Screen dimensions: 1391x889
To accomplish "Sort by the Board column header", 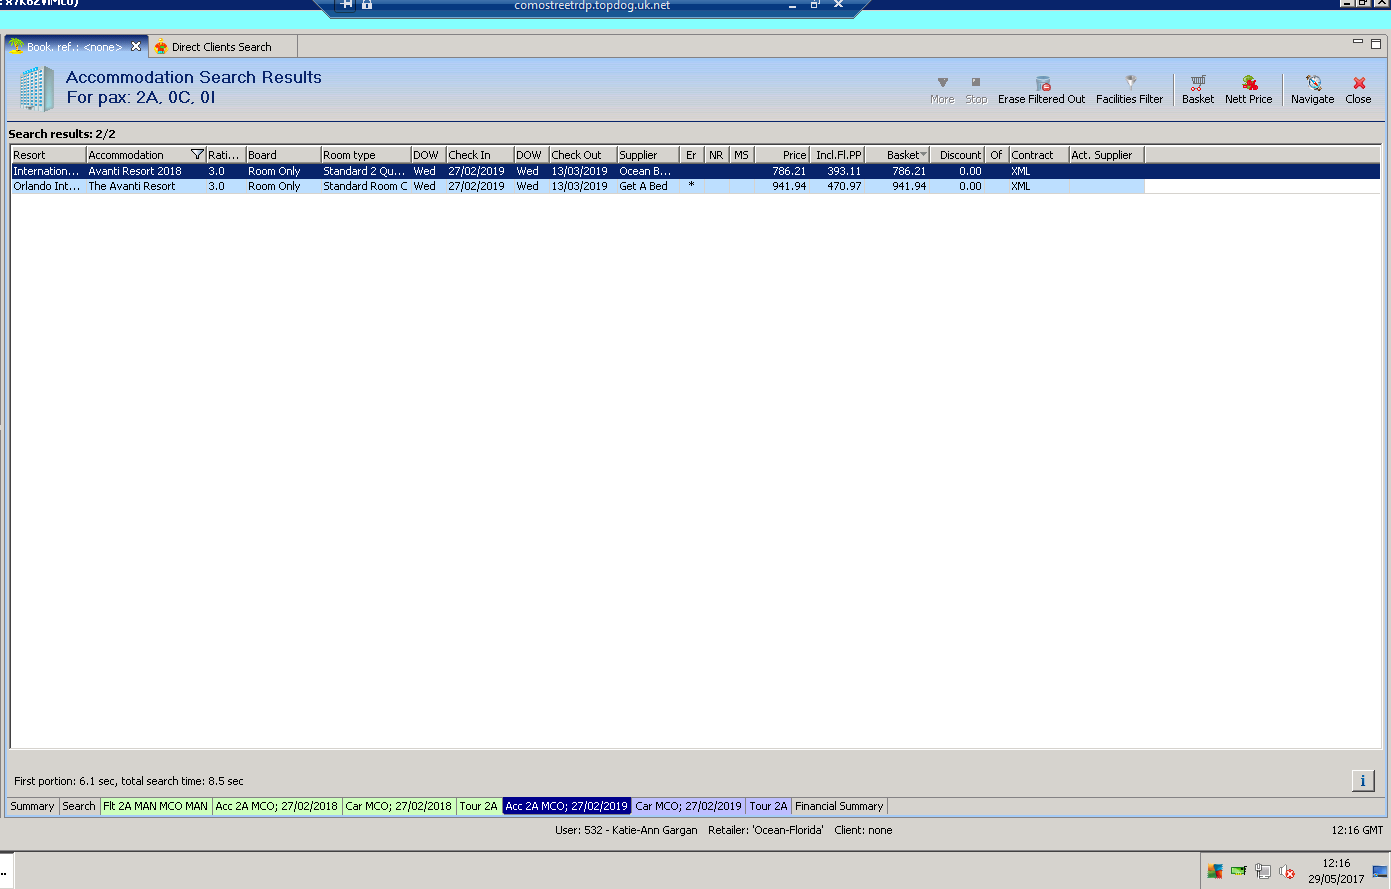I will coord(283,155).
